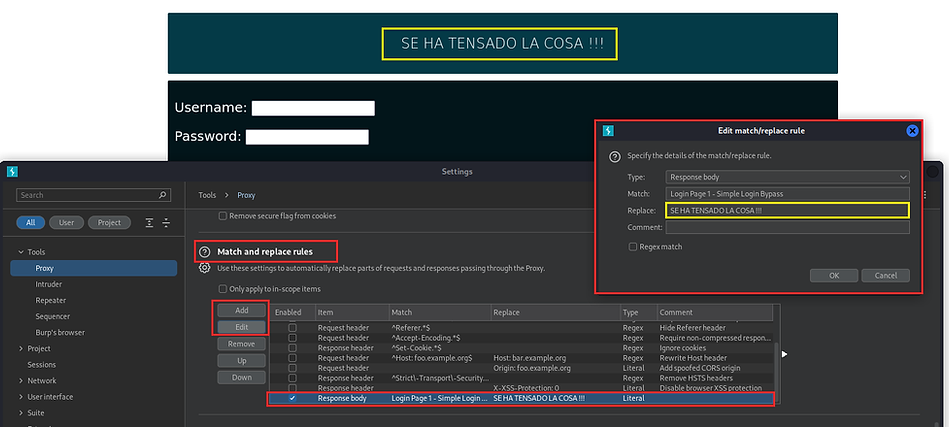Move the rule with the Up button
949x427 pixels.
tap(241, 360)
